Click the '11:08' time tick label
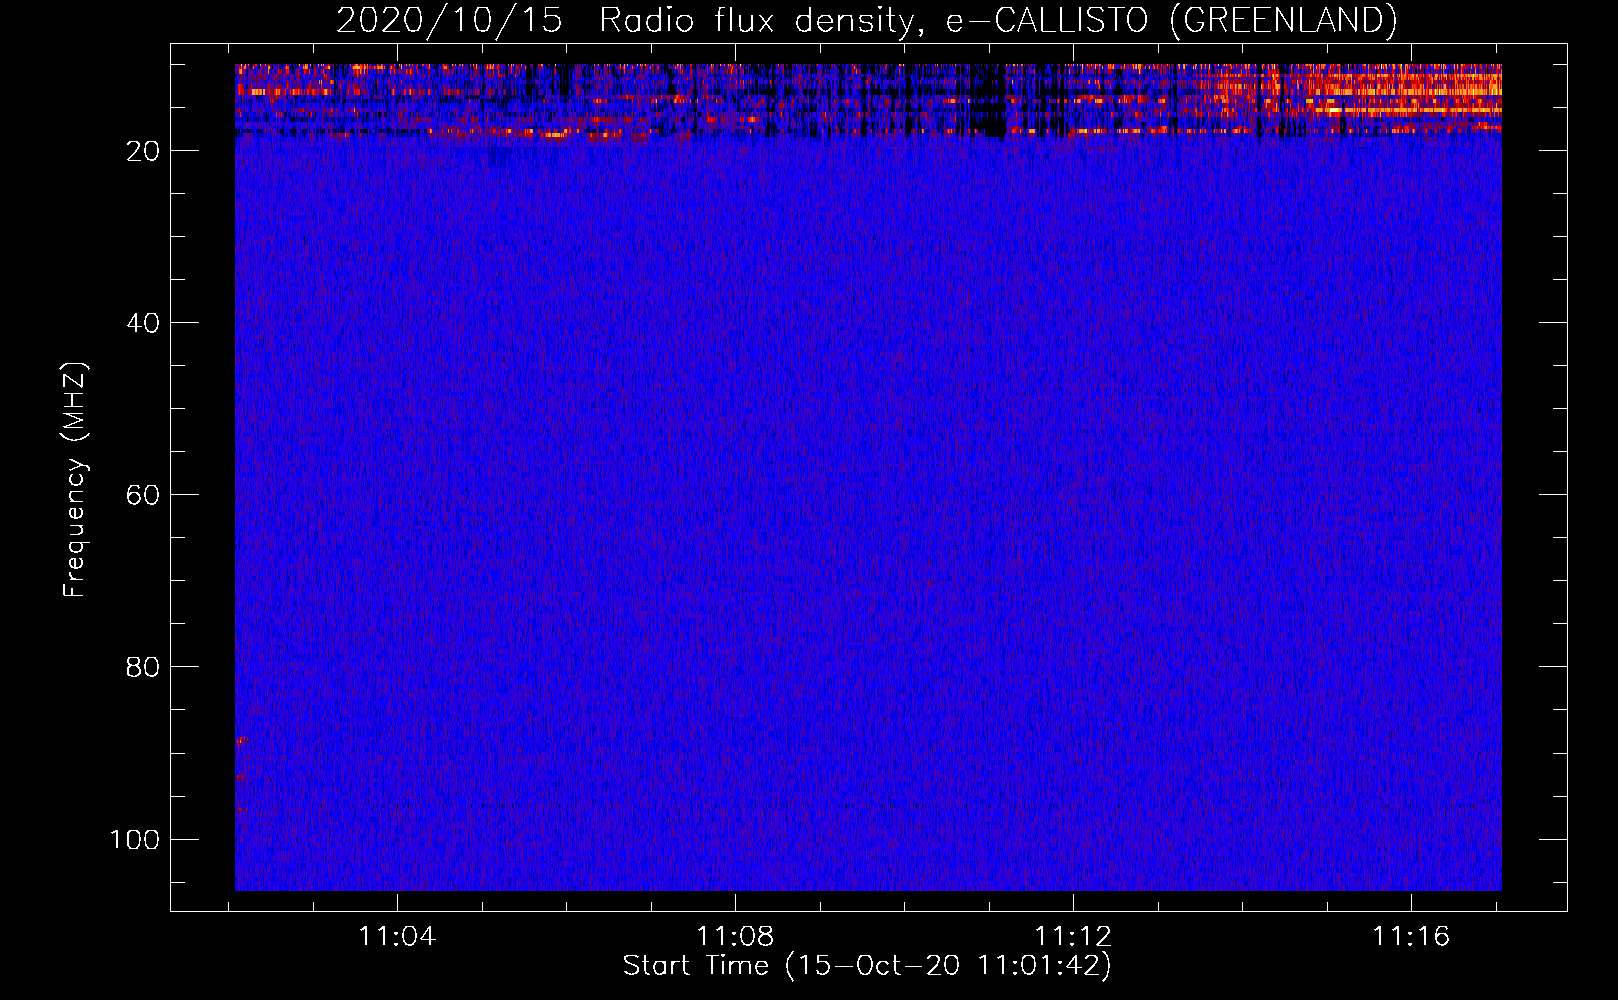The width and height of the screenshot is (1618, 1000). [736, 936]
